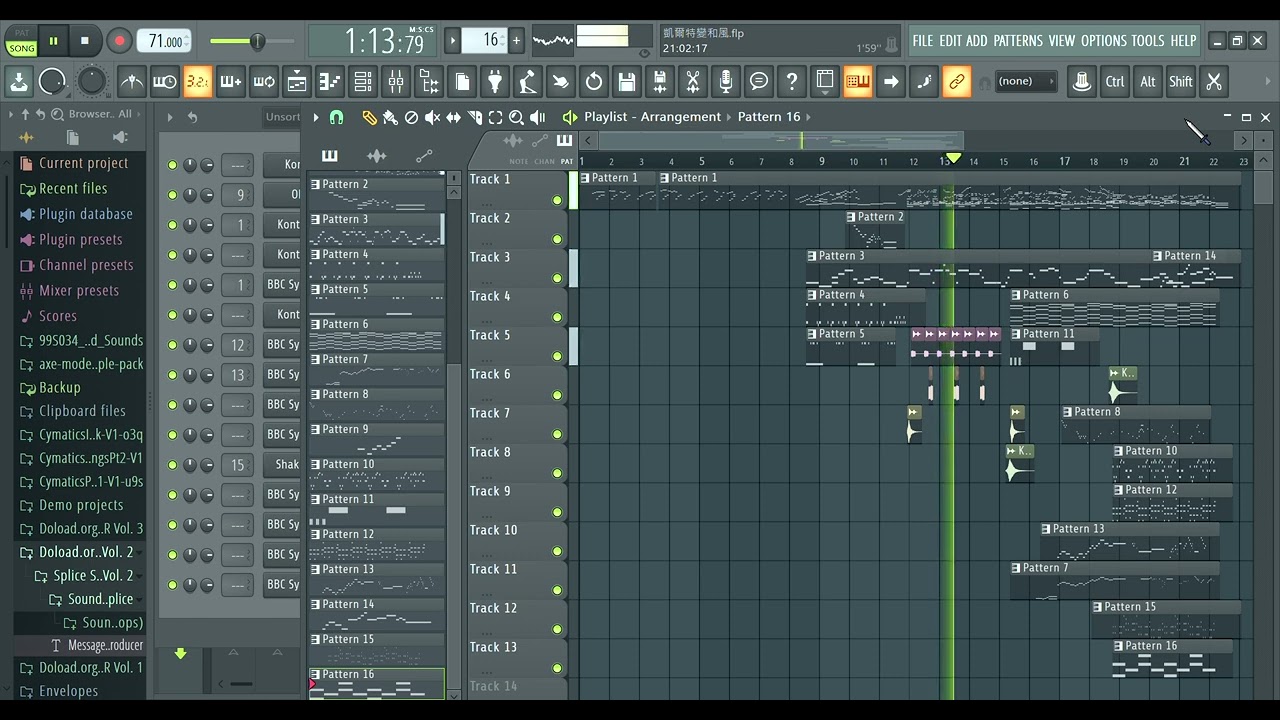
Task: Open the Channel rack window from the toolbar
Action: coord(363,81)
